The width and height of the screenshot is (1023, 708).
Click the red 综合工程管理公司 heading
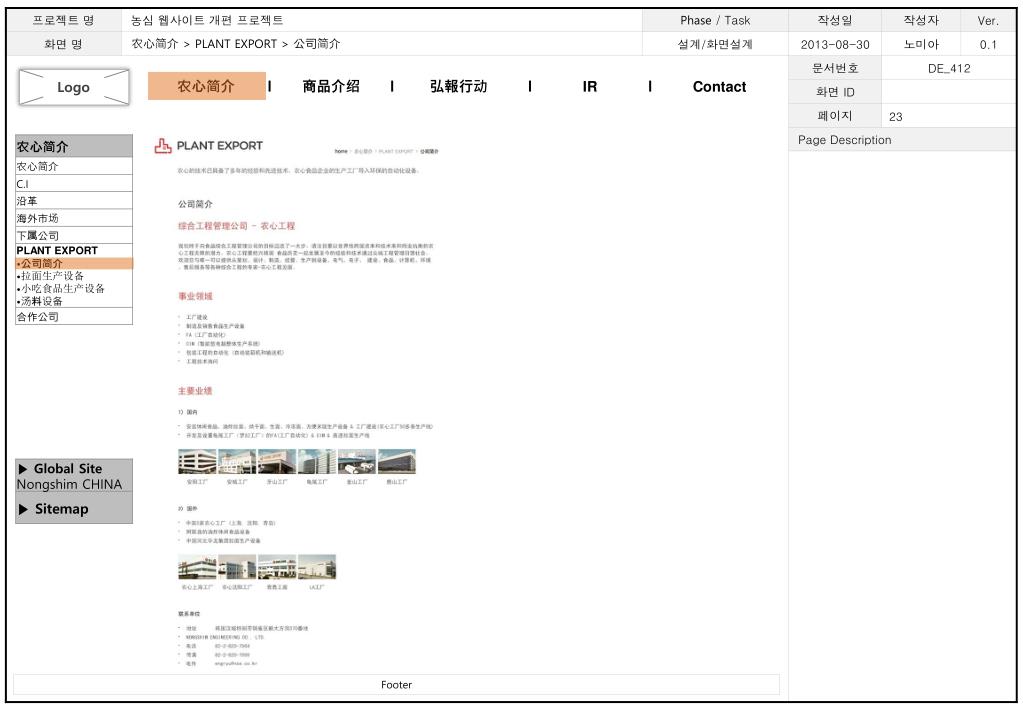click(236, 226)
